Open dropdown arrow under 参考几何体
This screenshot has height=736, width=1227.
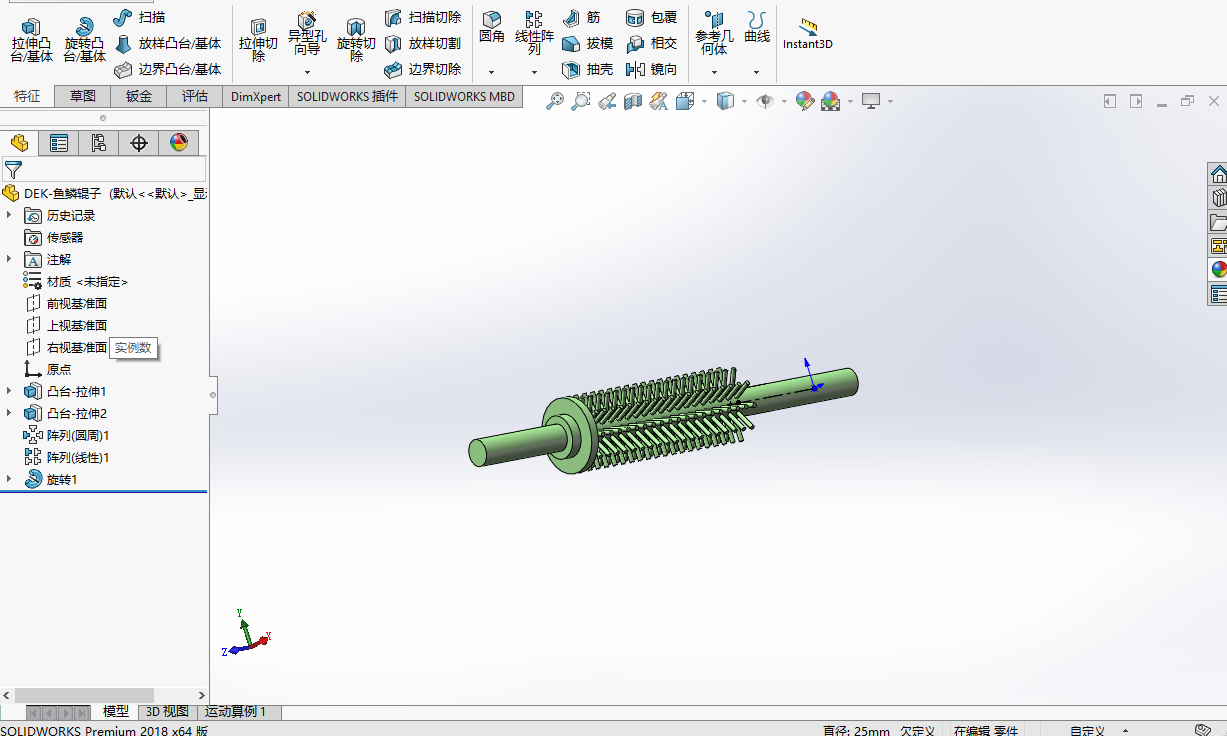tap(714, 72)
